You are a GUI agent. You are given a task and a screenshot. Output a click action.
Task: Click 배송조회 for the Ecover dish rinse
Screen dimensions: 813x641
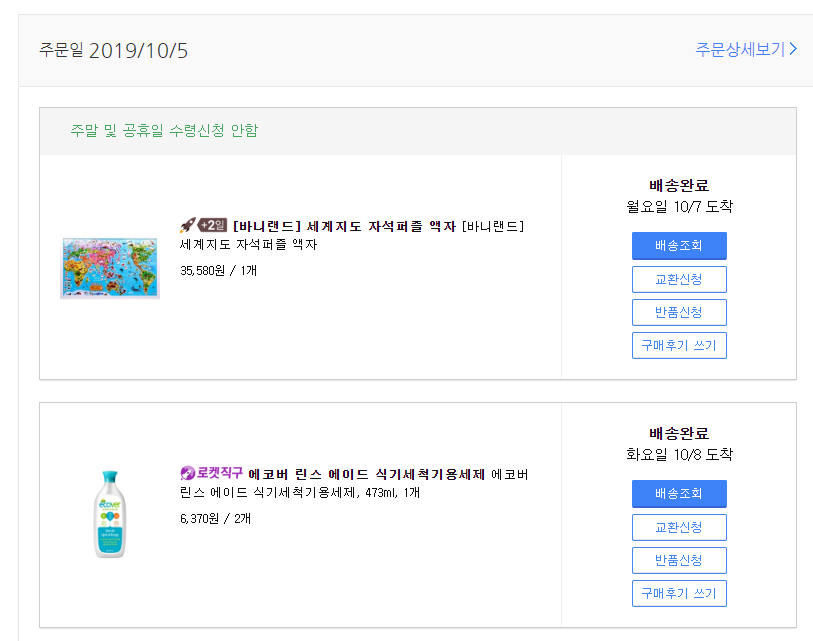point(679,494)
